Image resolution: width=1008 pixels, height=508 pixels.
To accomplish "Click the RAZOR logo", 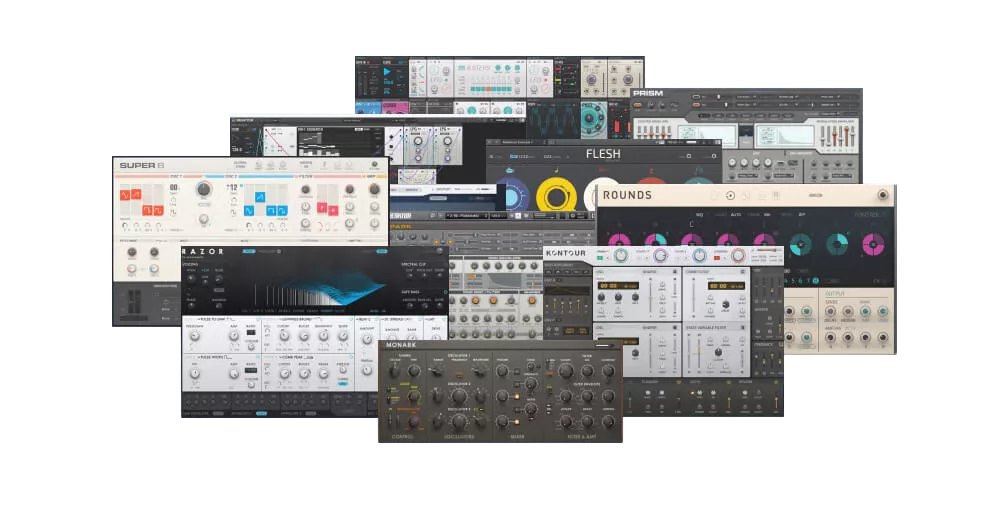I will click(x=203, y=251).
